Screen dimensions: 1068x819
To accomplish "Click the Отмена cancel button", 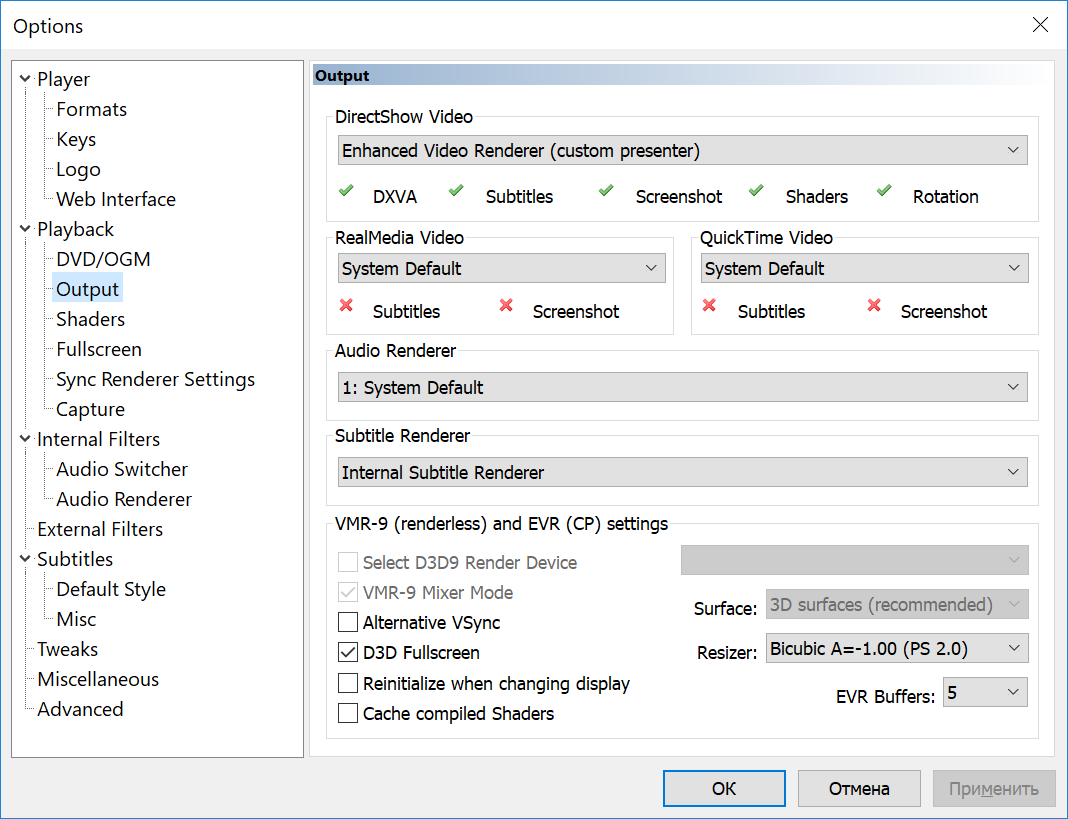I will pyautogui.click(x=858, y=788).
